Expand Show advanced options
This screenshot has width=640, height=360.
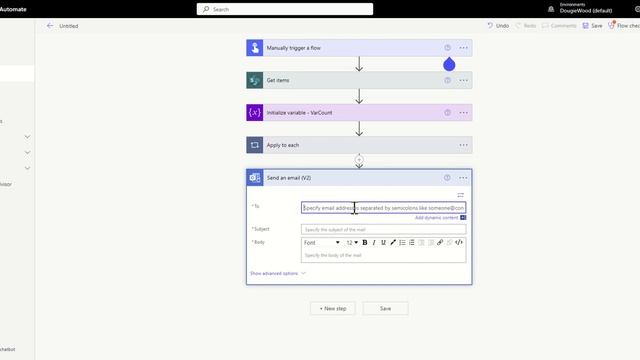278,273
